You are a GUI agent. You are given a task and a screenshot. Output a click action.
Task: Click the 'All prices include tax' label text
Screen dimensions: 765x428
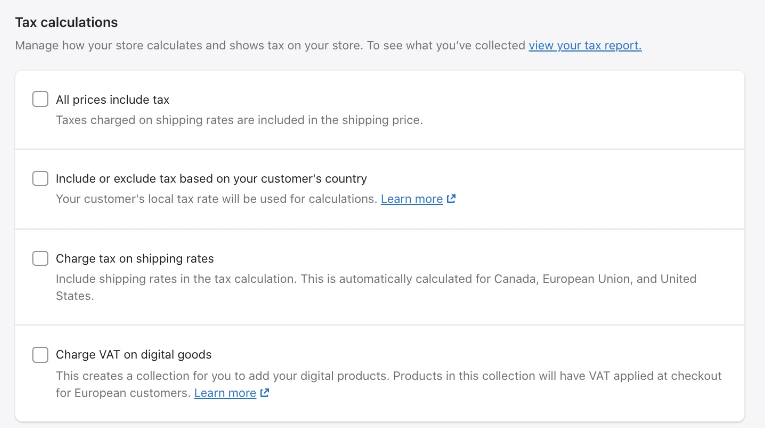[x=112, y=99]
